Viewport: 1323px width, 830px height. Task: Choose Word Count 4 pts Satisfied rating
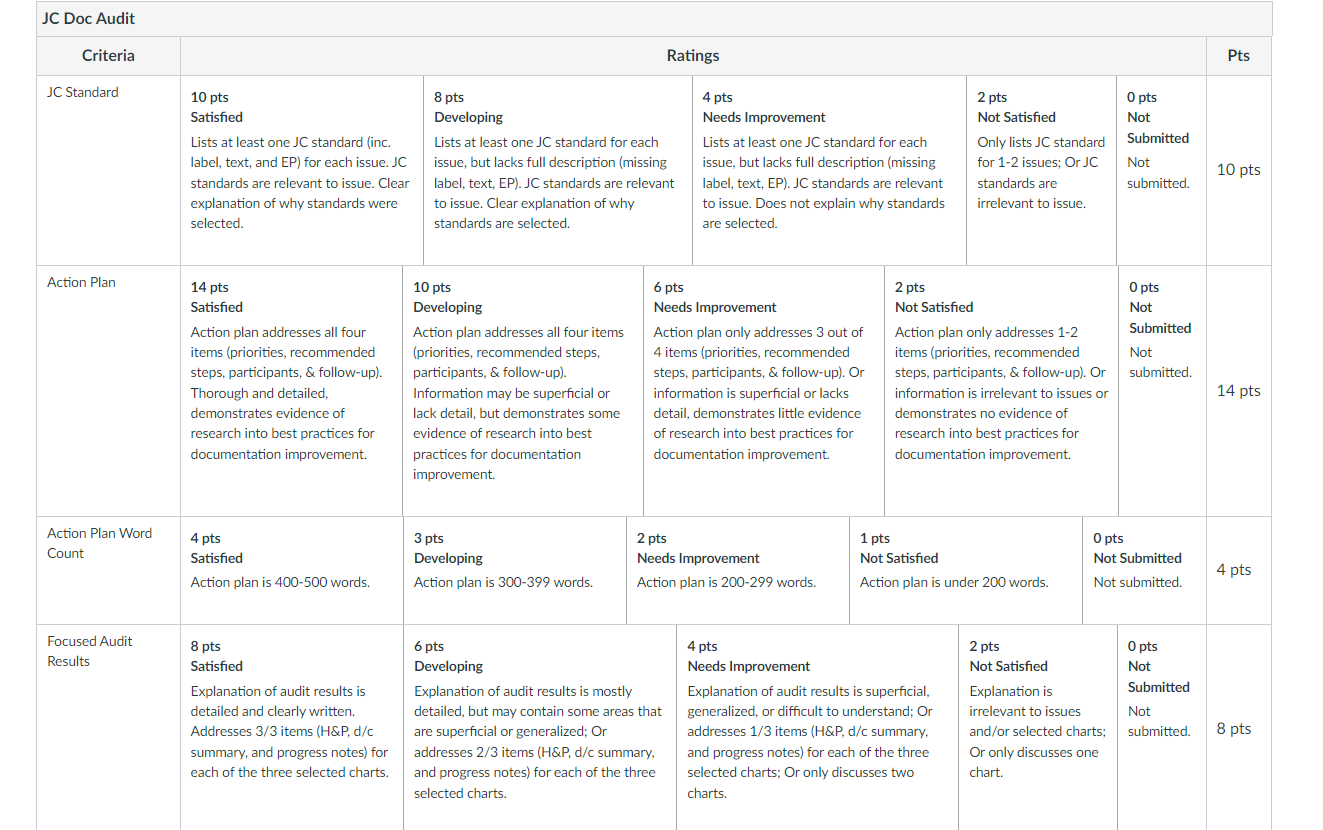coord(292,570)
